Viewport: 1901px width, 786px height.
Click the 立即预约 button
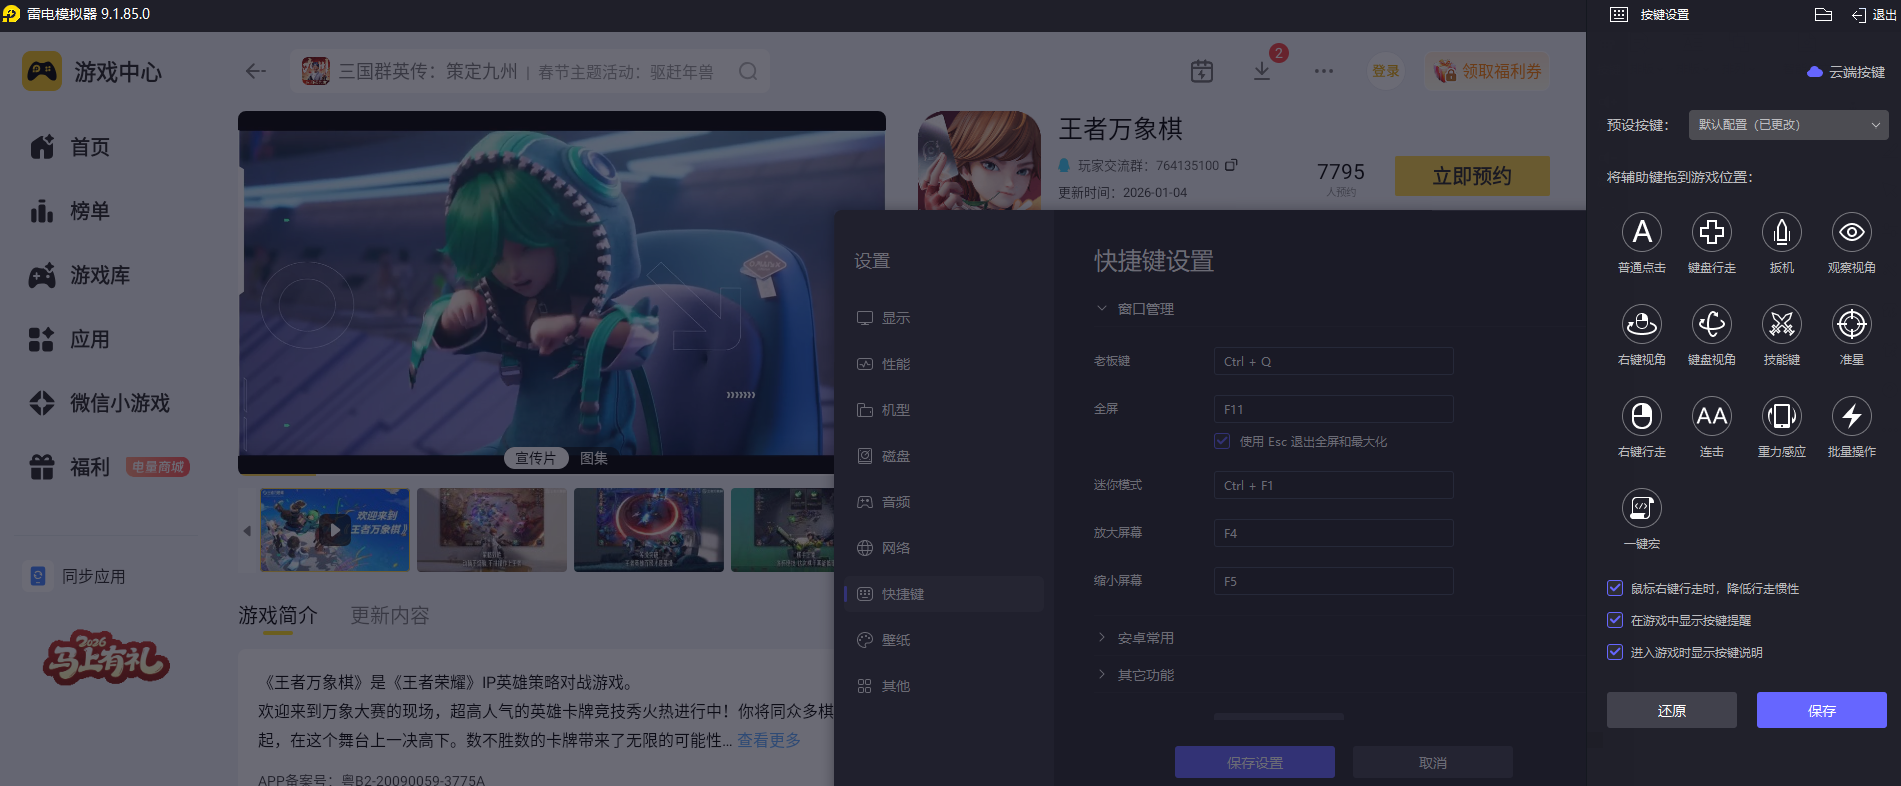[1472, 176]
